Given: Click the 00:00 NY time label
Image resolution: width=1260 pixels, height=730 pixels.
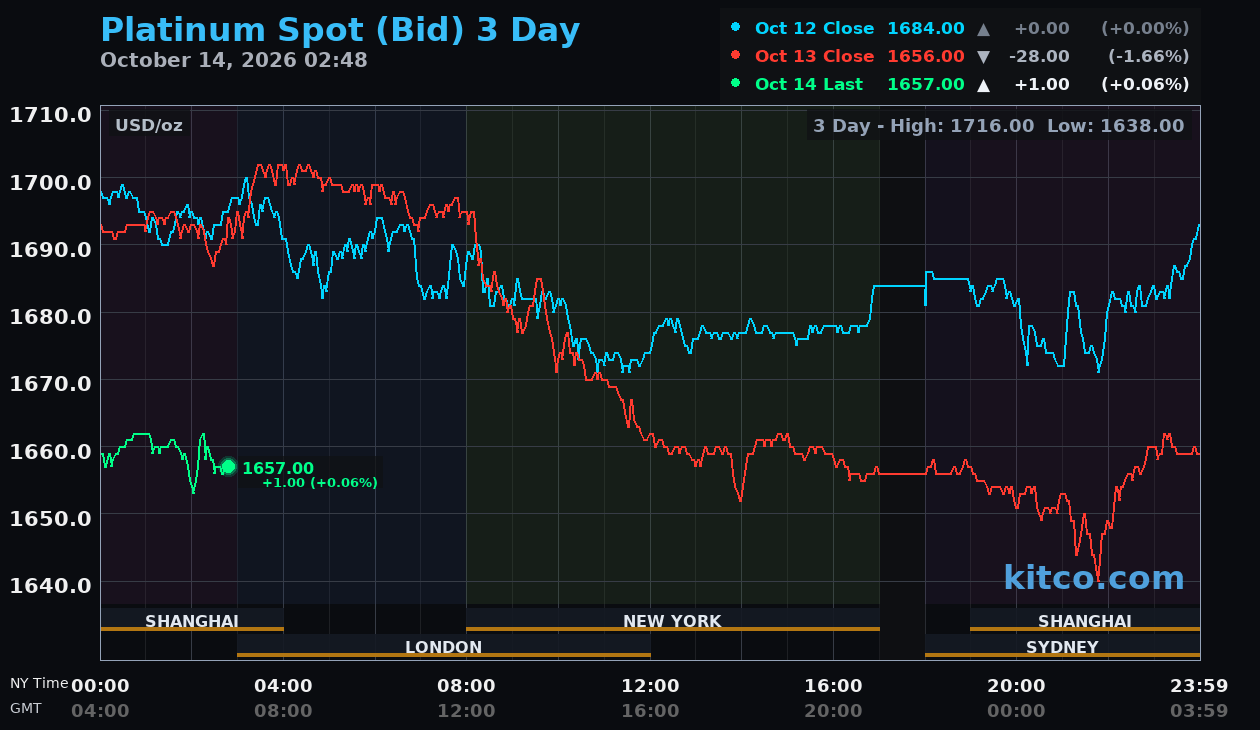Looking at the screenshot, I should pos(100,686).
